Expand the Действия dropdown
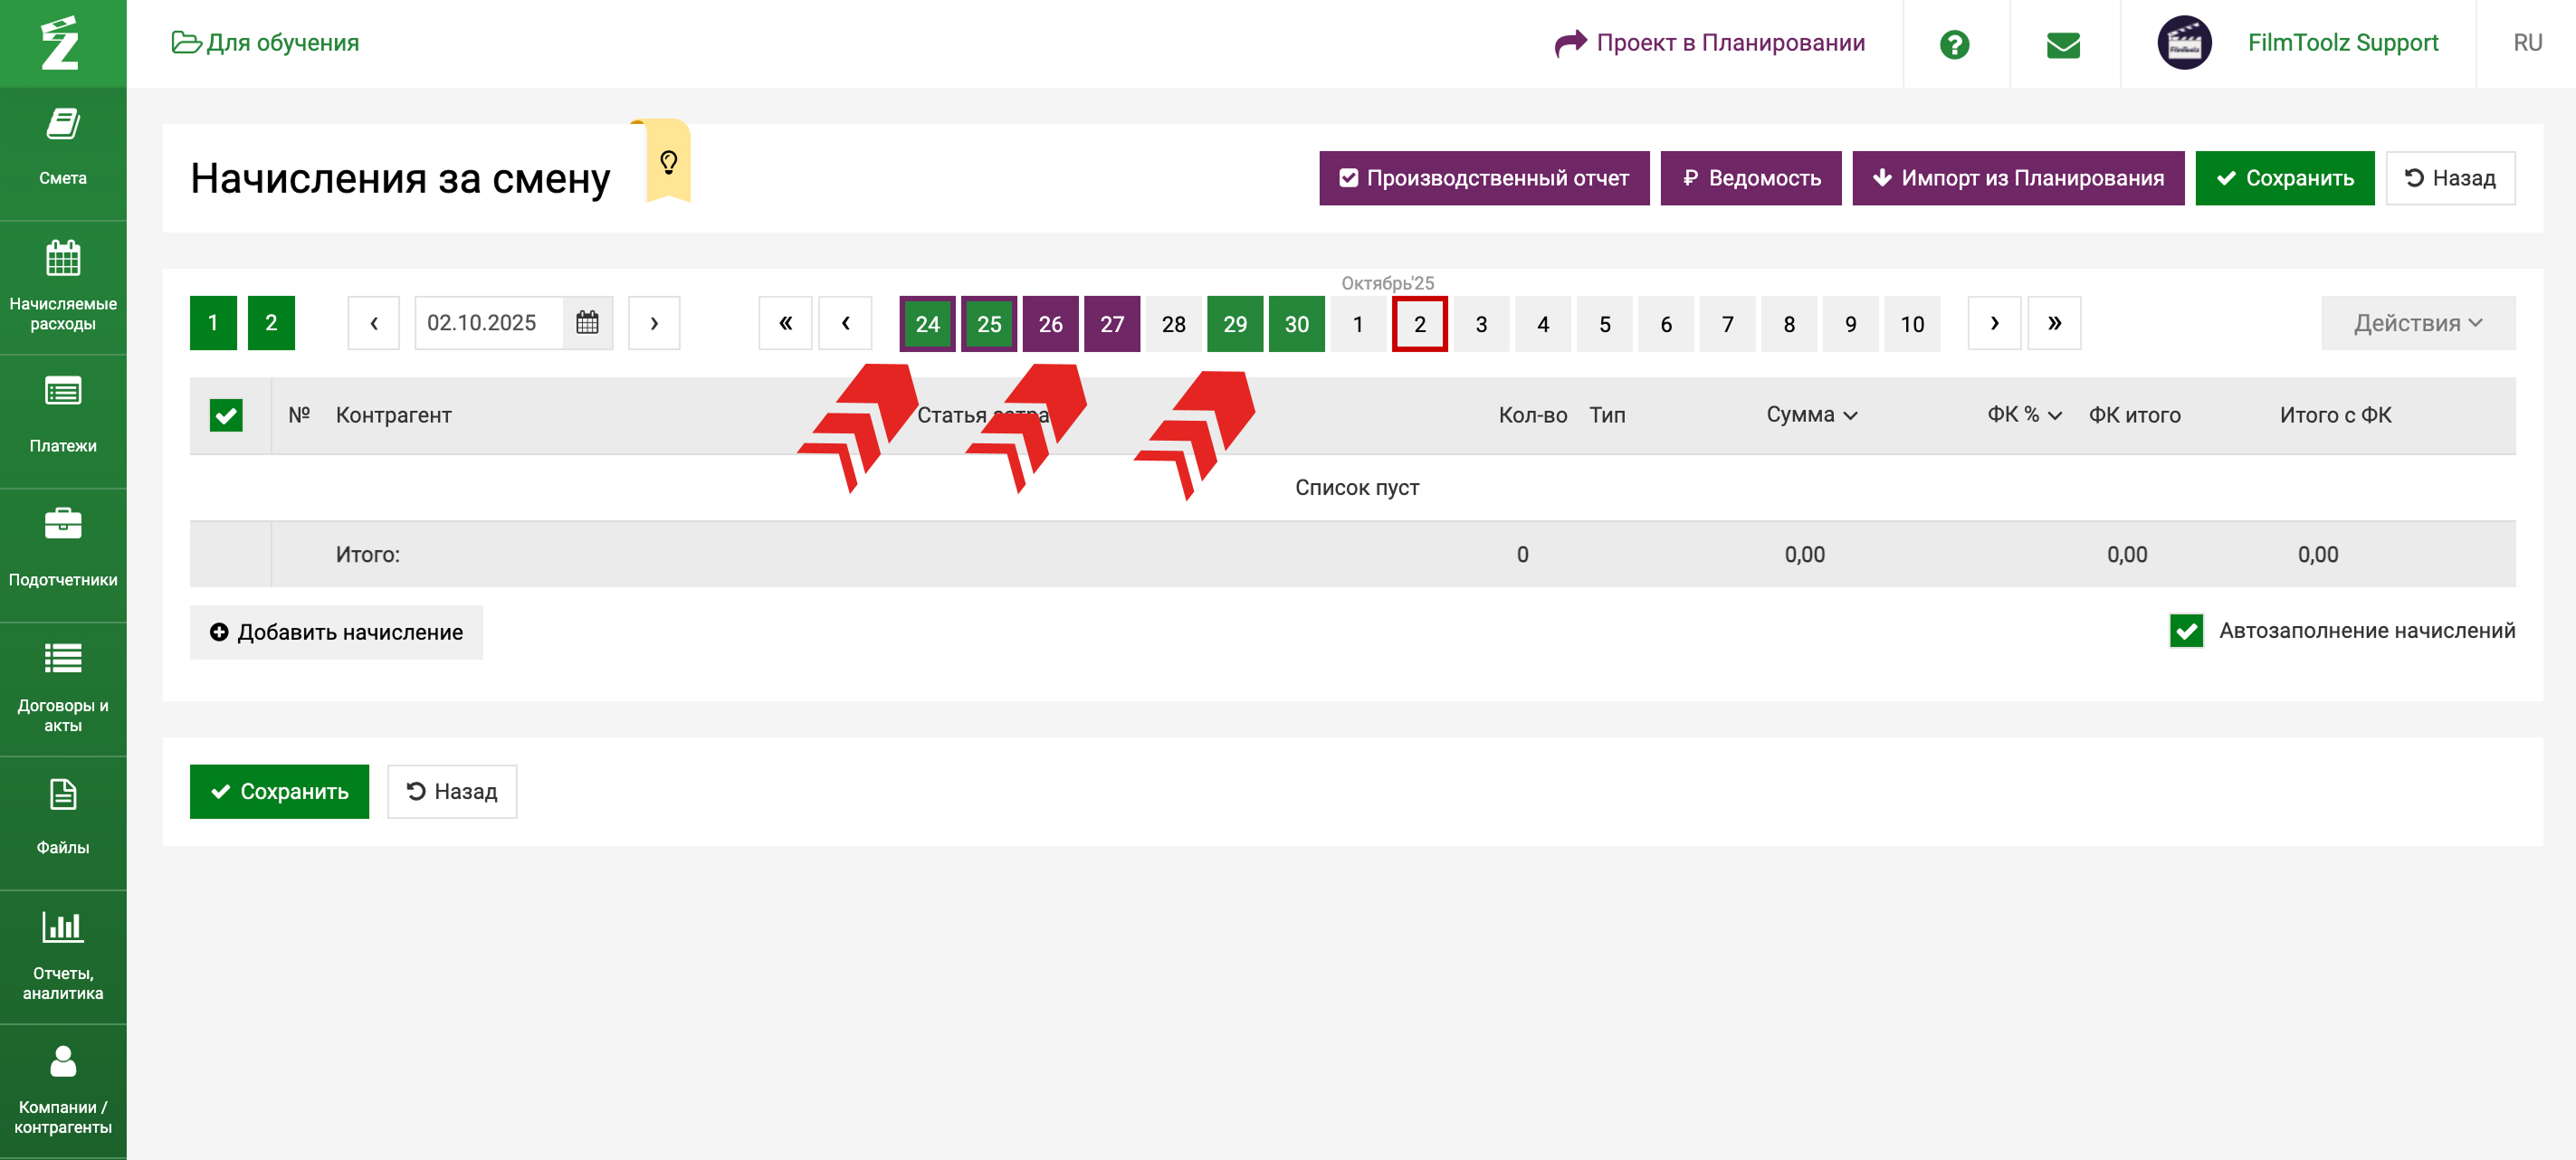The width and height of the screenshot is (2576, 1160). coord(2417,323)
